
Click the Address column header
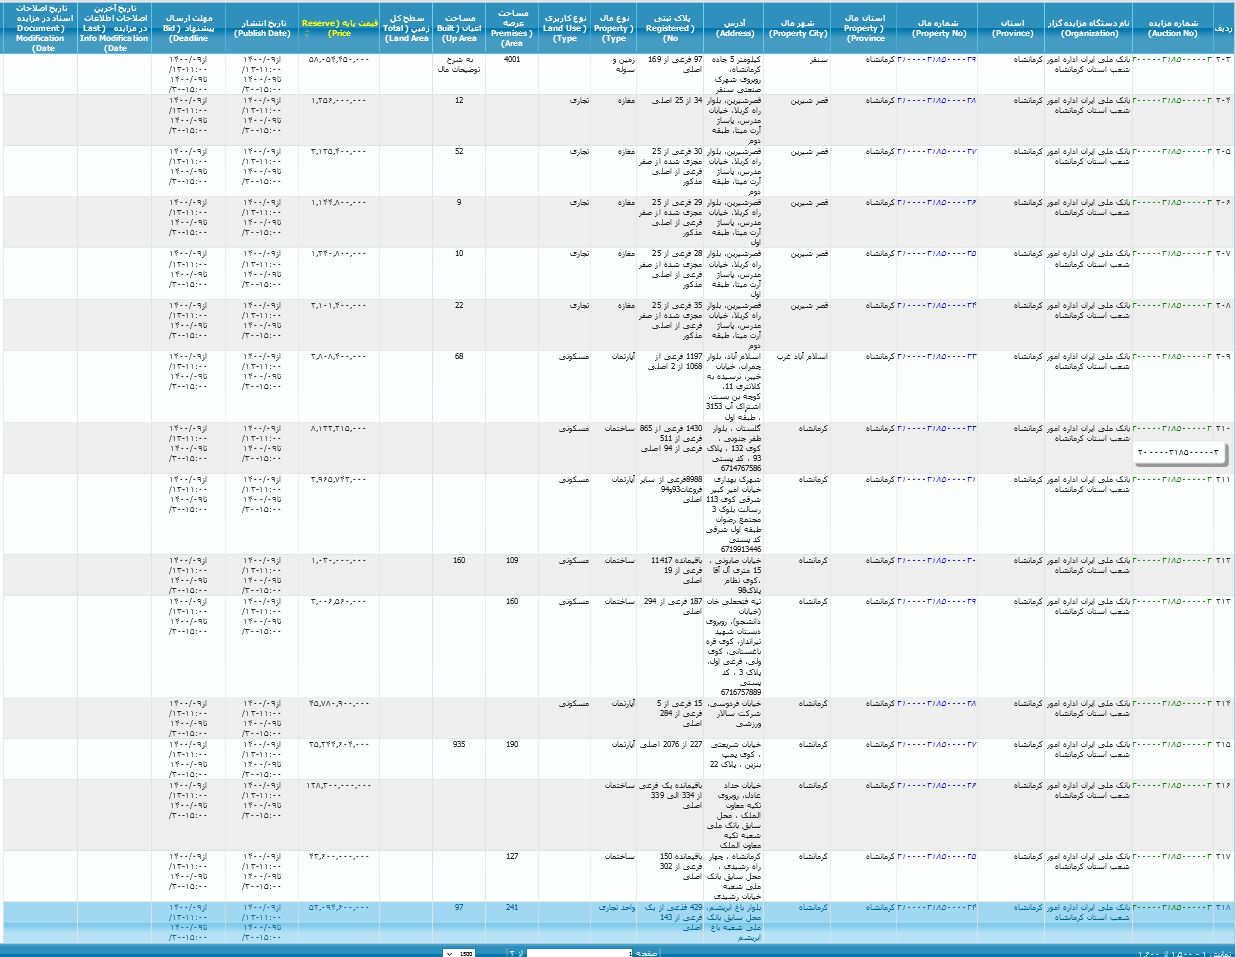point(735,28)
